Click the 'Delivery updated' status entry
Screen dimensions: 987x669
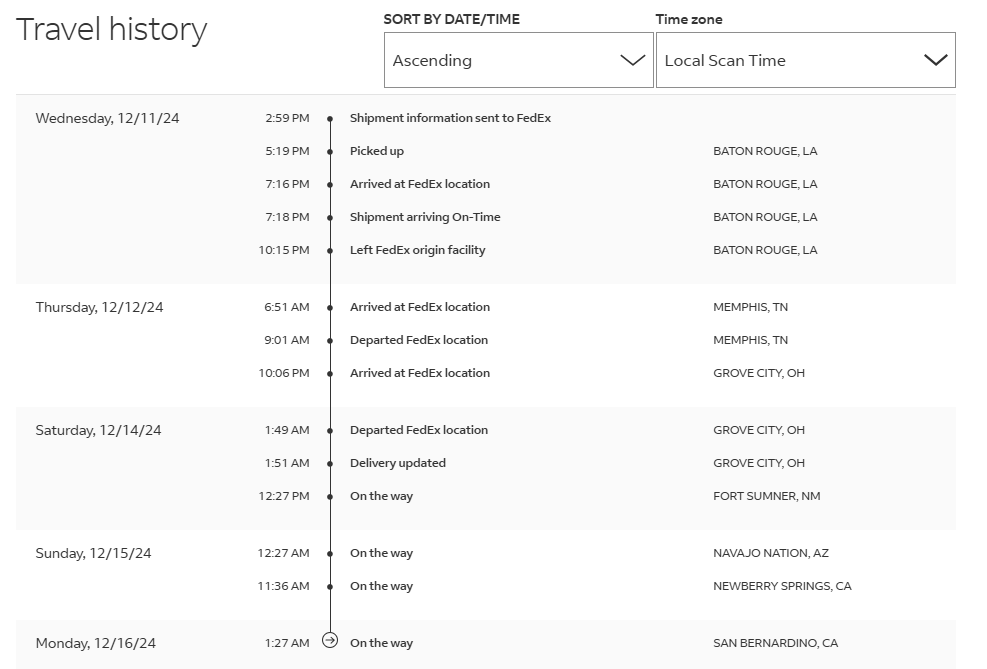(x=398, y=463)
